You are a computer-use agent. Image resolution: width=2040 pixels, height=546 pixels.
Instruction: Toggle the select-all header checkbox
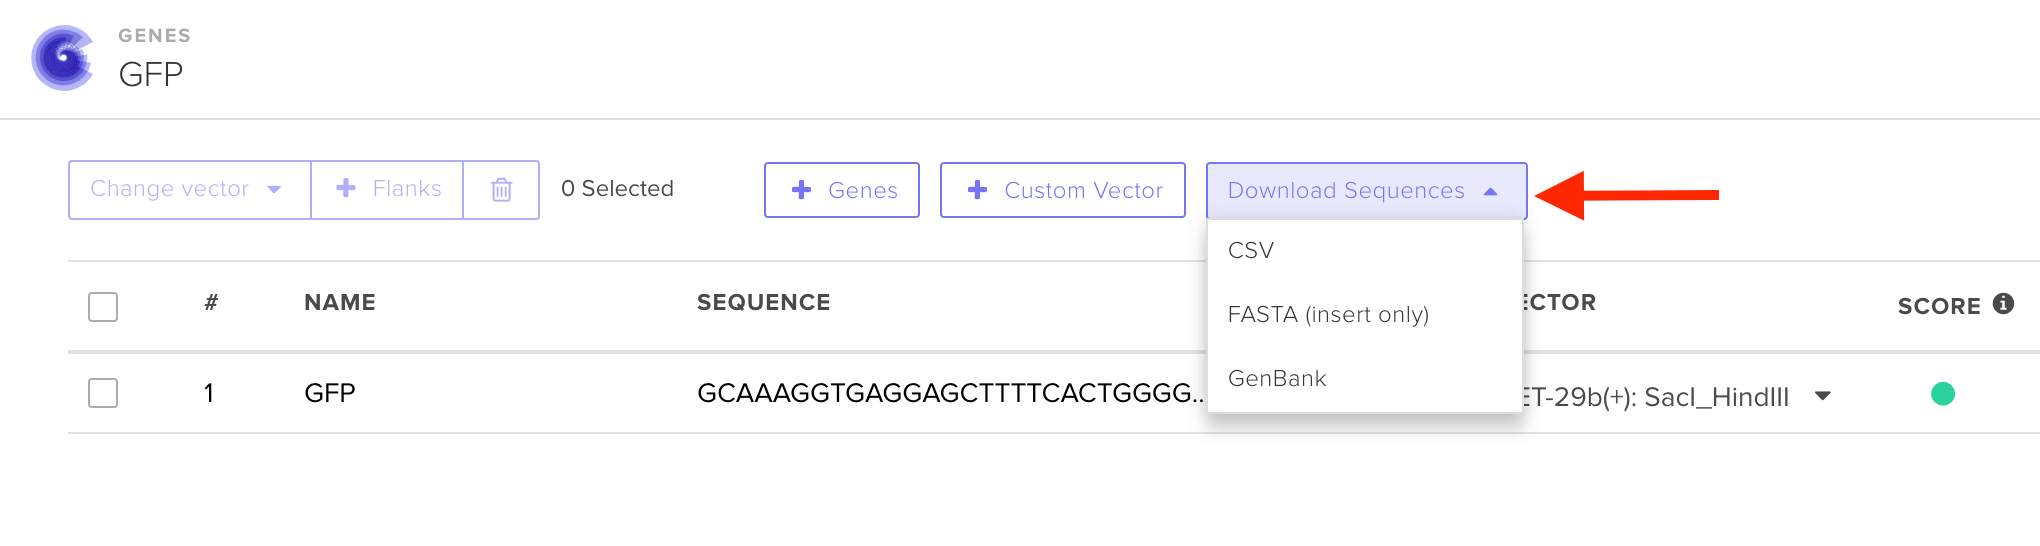click(103, 306)
